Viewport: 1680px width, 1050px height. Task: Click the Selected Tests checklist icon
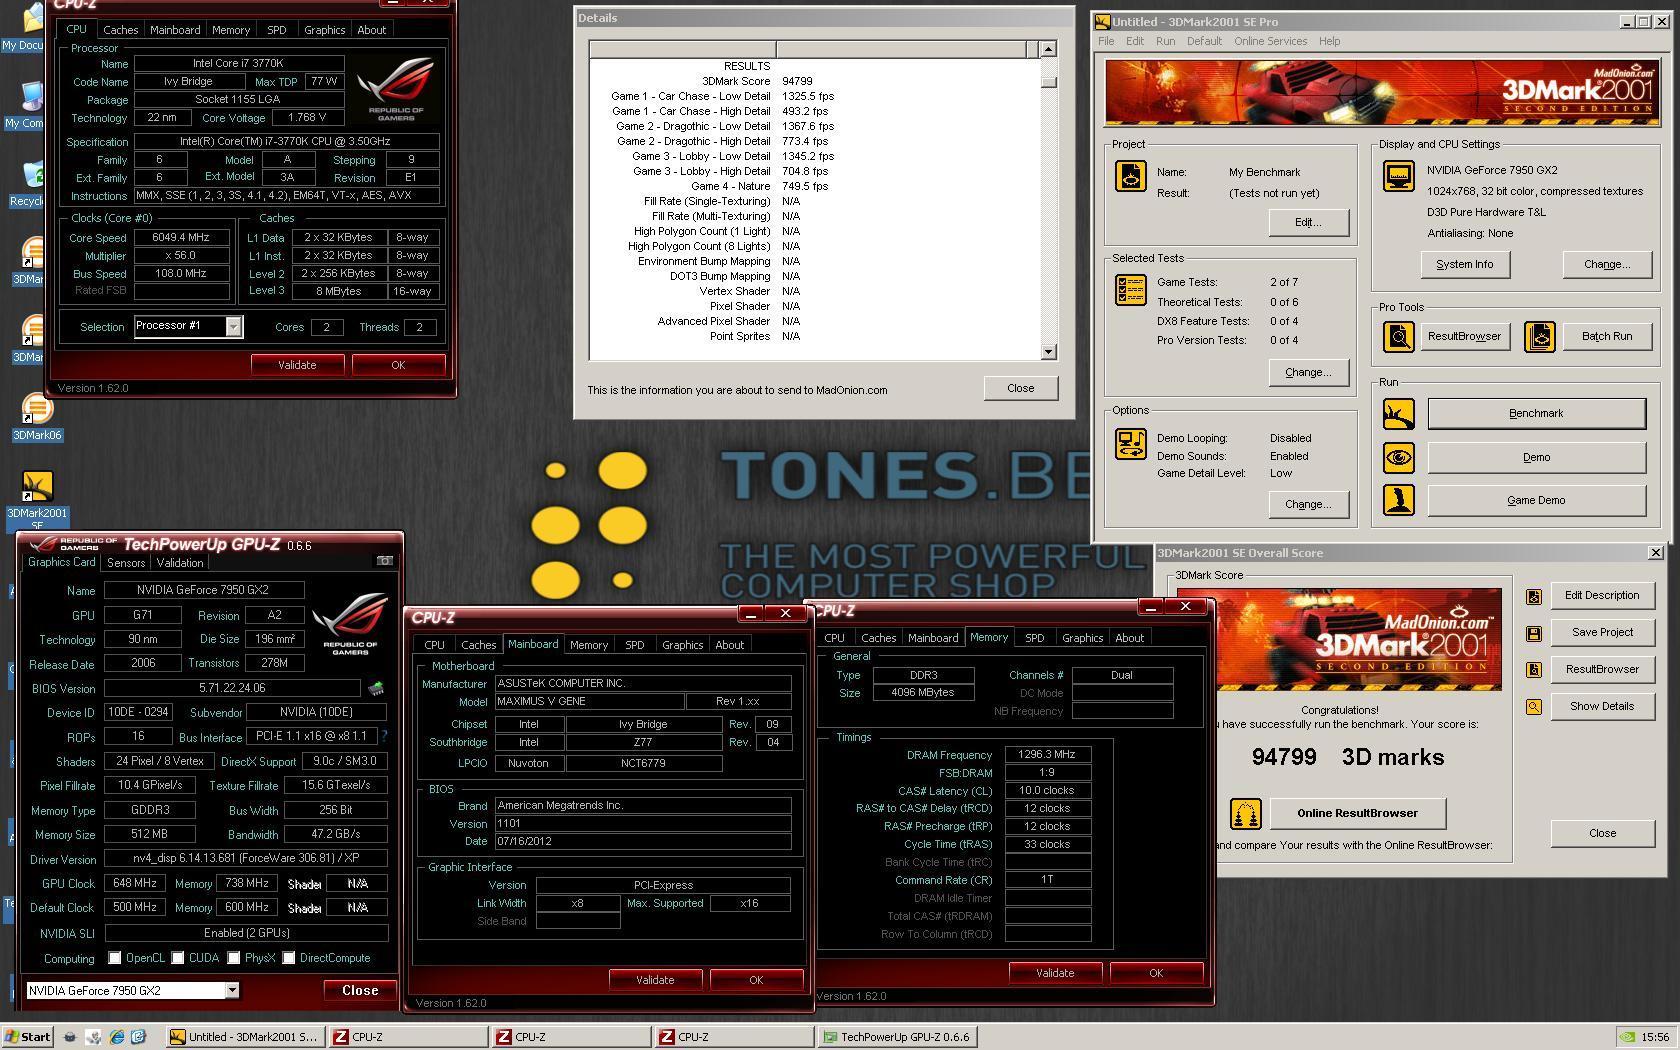coord(1130,290)
